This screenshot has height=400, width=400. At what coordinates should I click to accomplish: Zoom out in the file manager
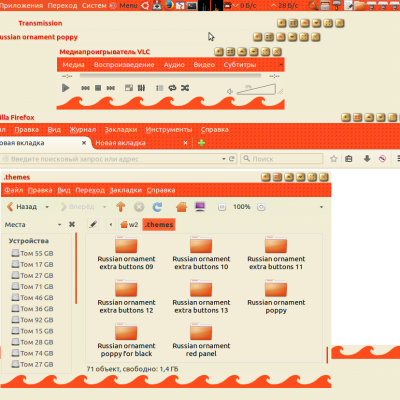[222, 207]
